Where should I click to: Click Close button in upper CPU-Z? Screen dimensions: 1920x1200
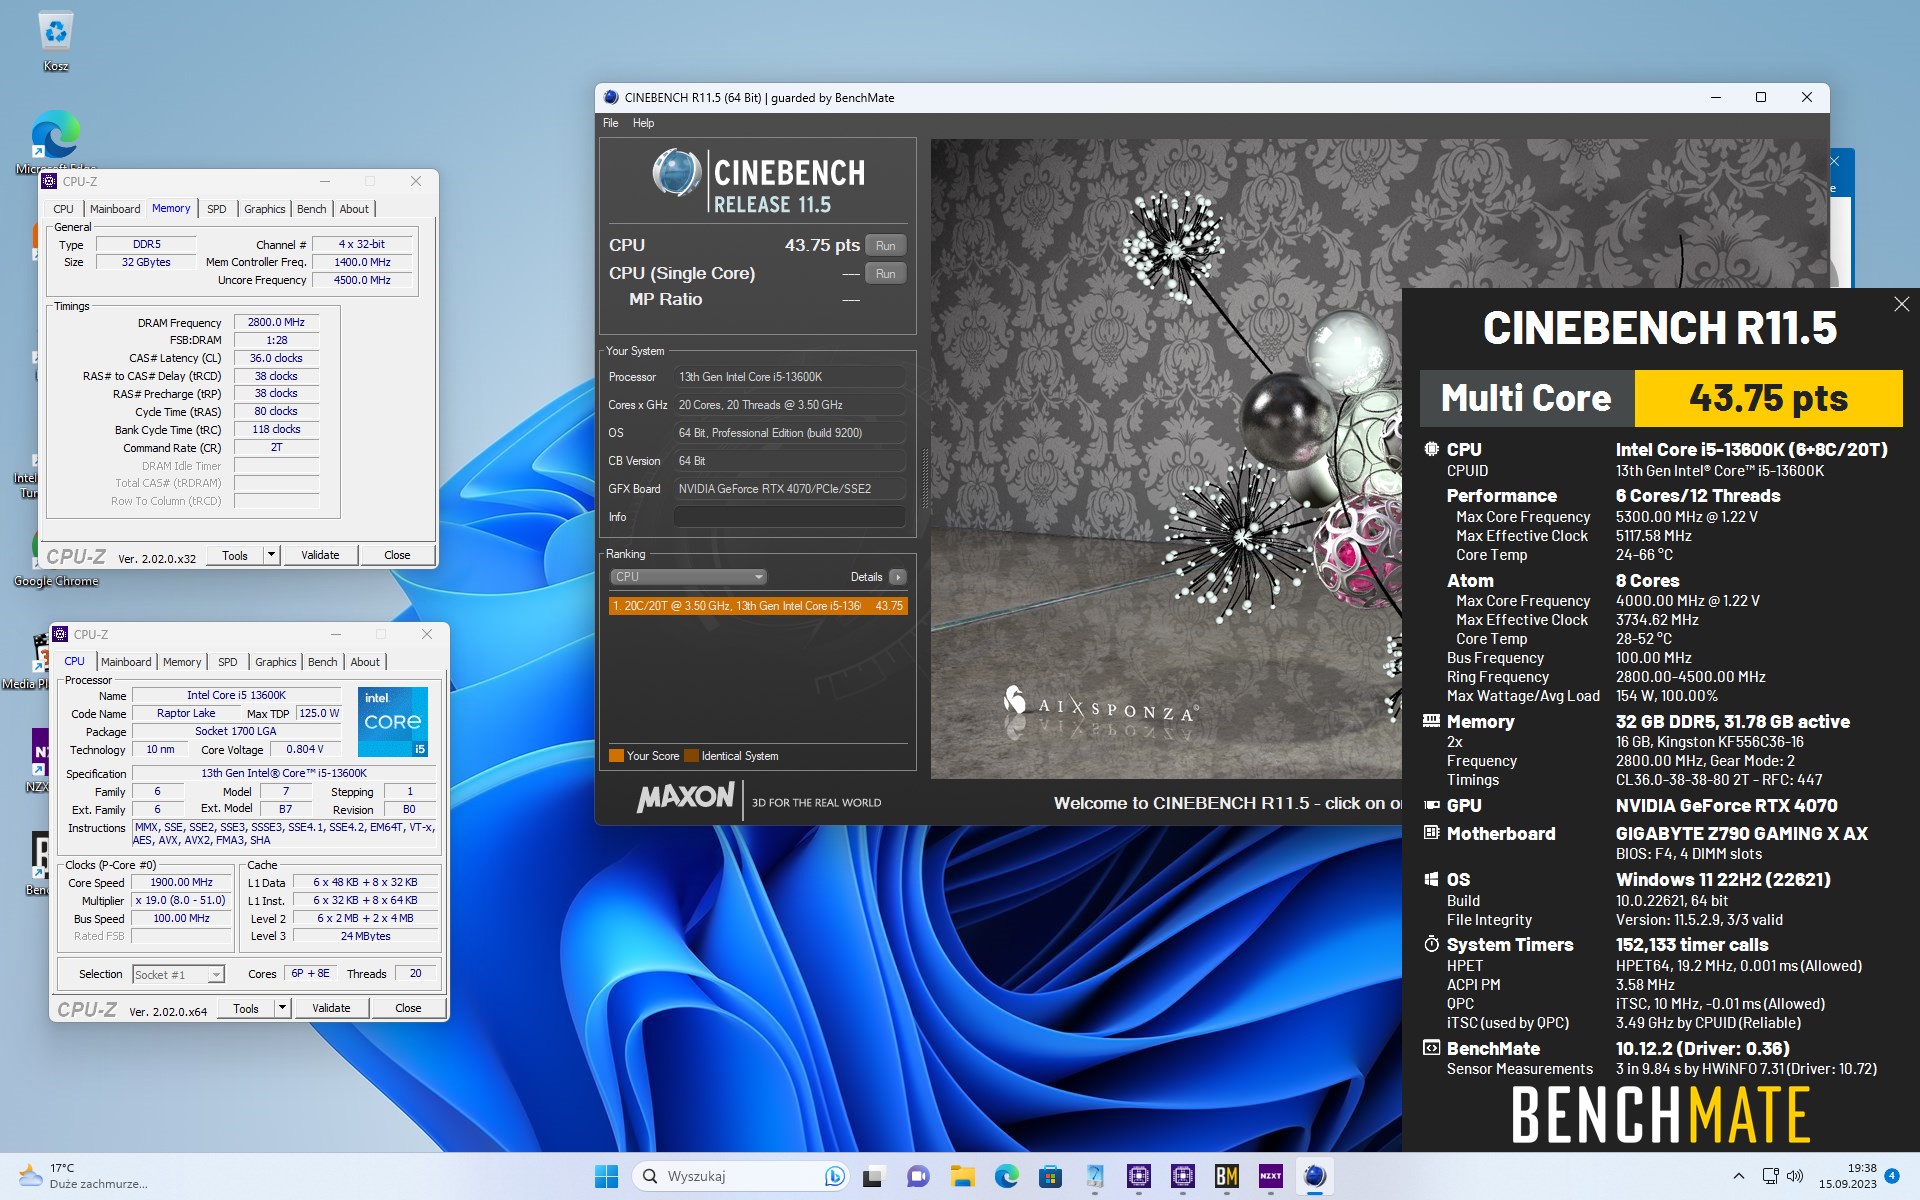coord(397,555)
